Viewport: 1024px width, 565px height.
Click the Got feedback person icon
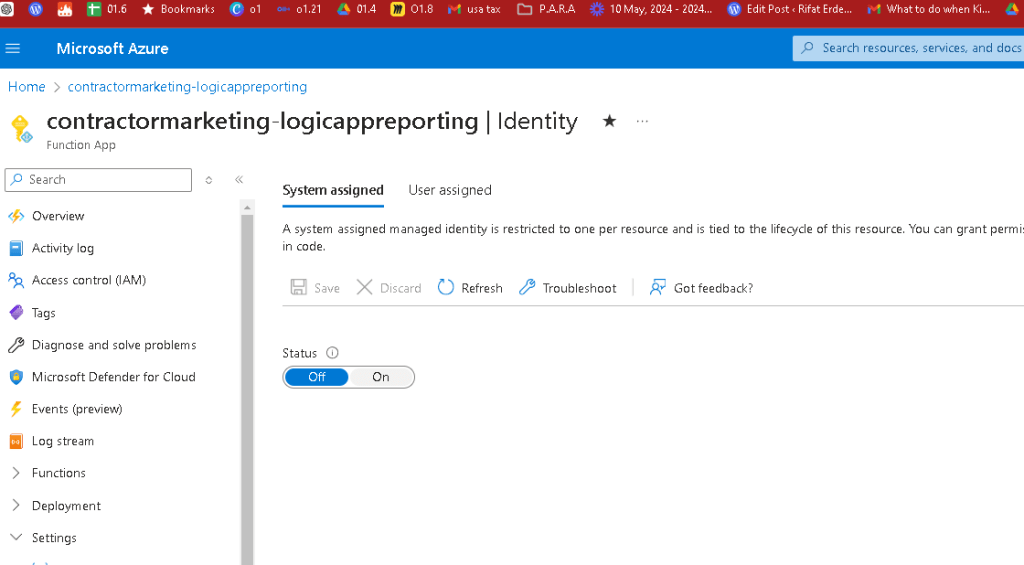(x=658, y=287)
